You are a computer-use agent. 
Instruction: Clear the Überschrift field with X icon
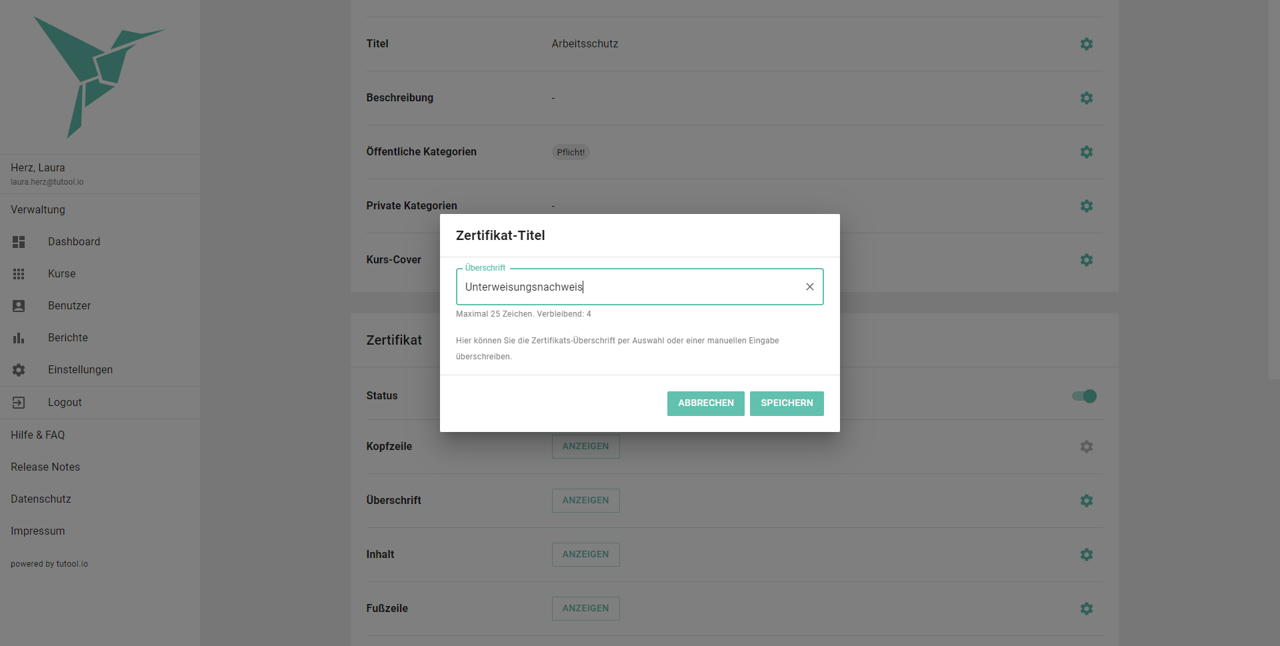[810, 287]
